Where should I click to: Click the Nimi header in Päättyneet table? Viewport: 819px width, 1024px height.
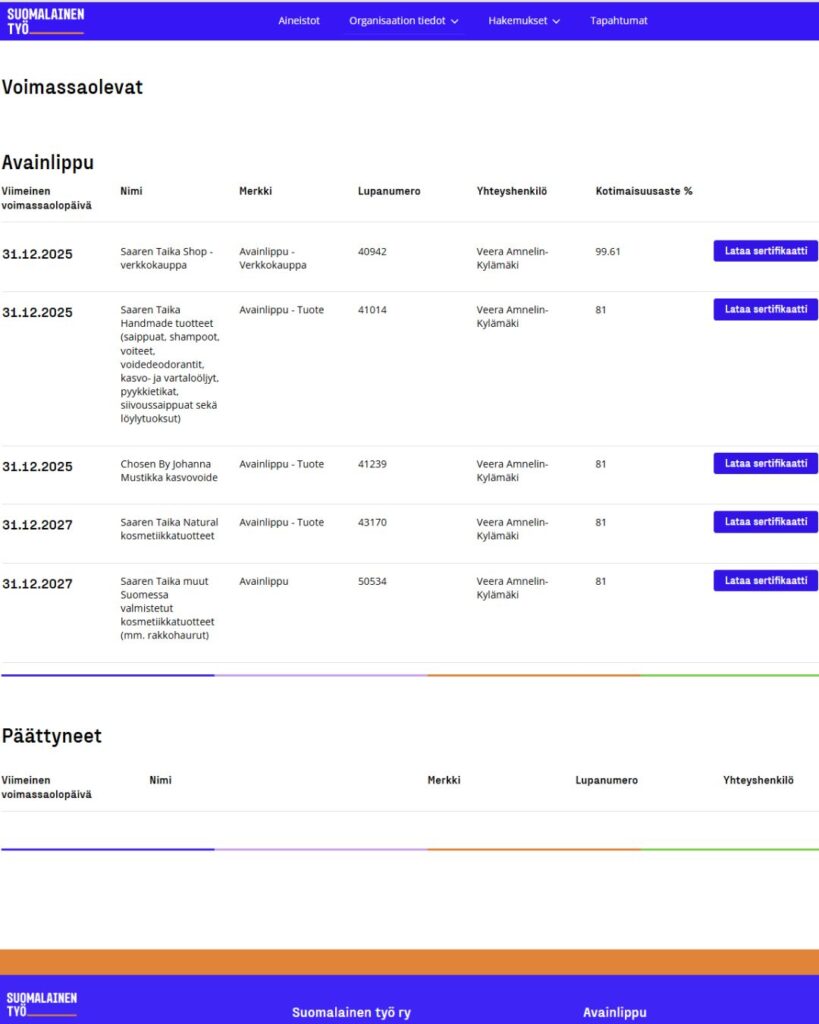(x=161, y=780)
